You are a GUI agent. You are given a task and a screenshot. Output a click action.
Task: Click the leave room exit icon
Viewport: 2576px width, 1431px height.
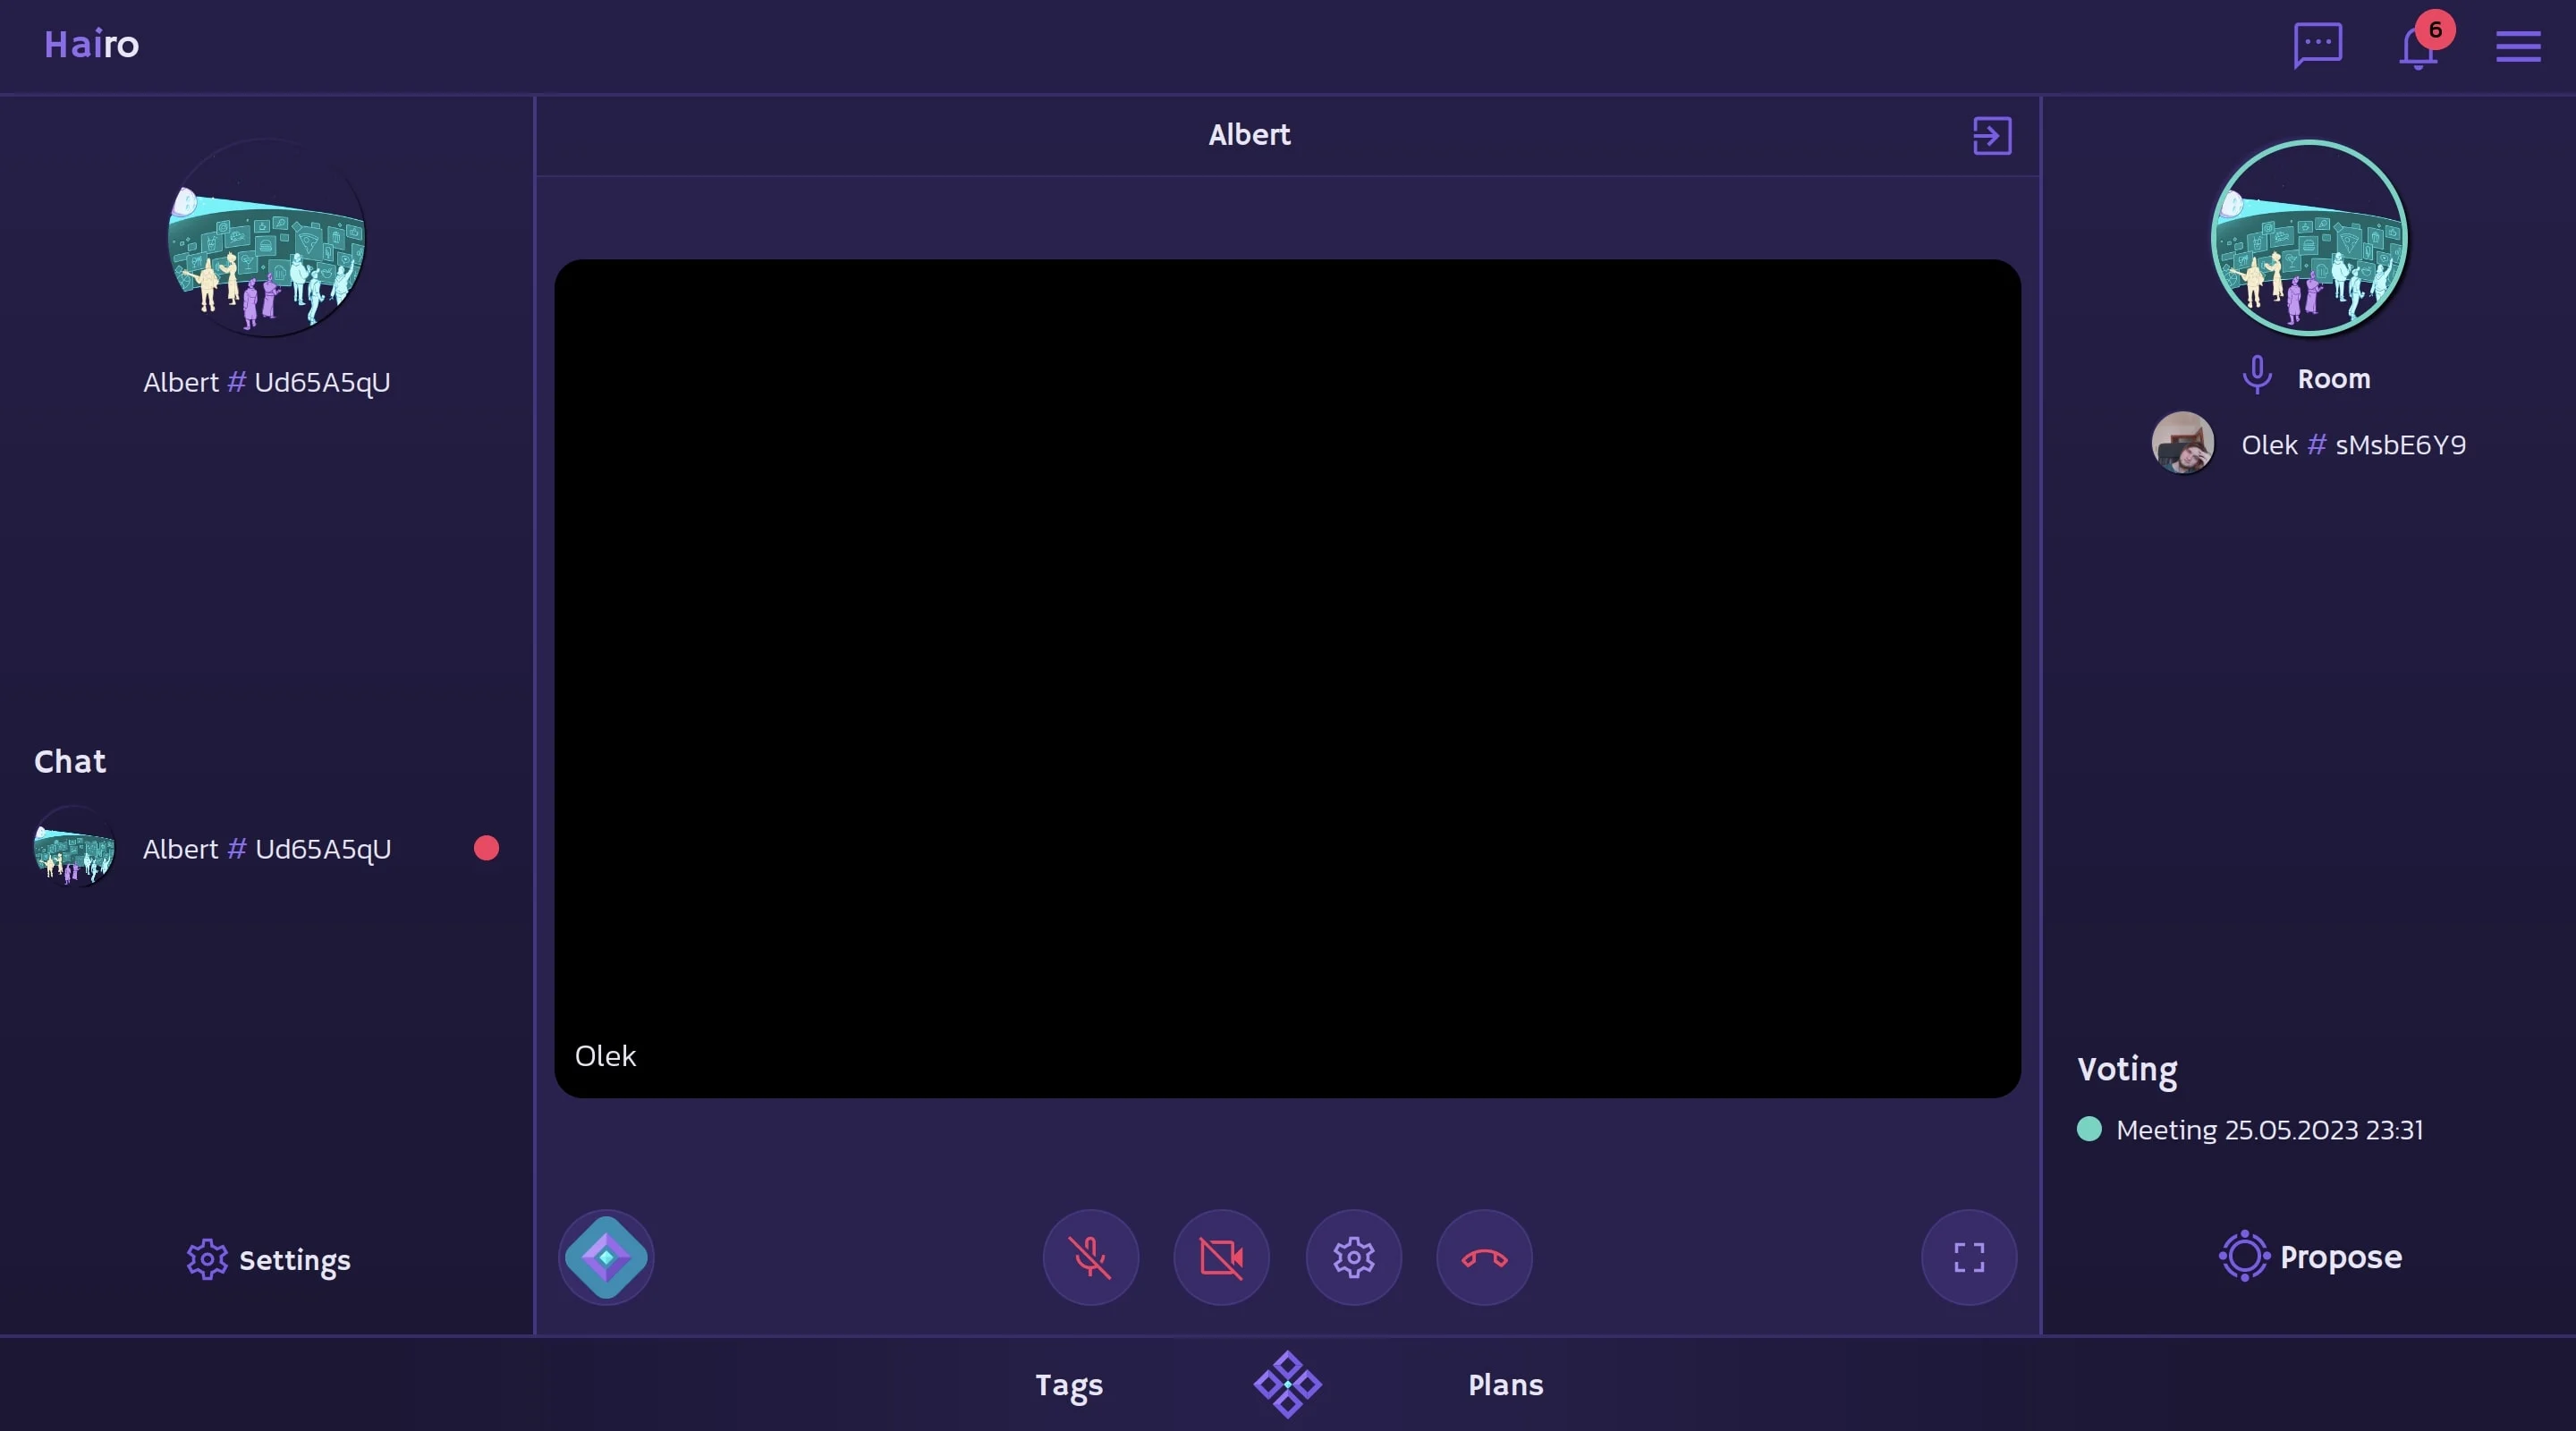click(1991, 136)
